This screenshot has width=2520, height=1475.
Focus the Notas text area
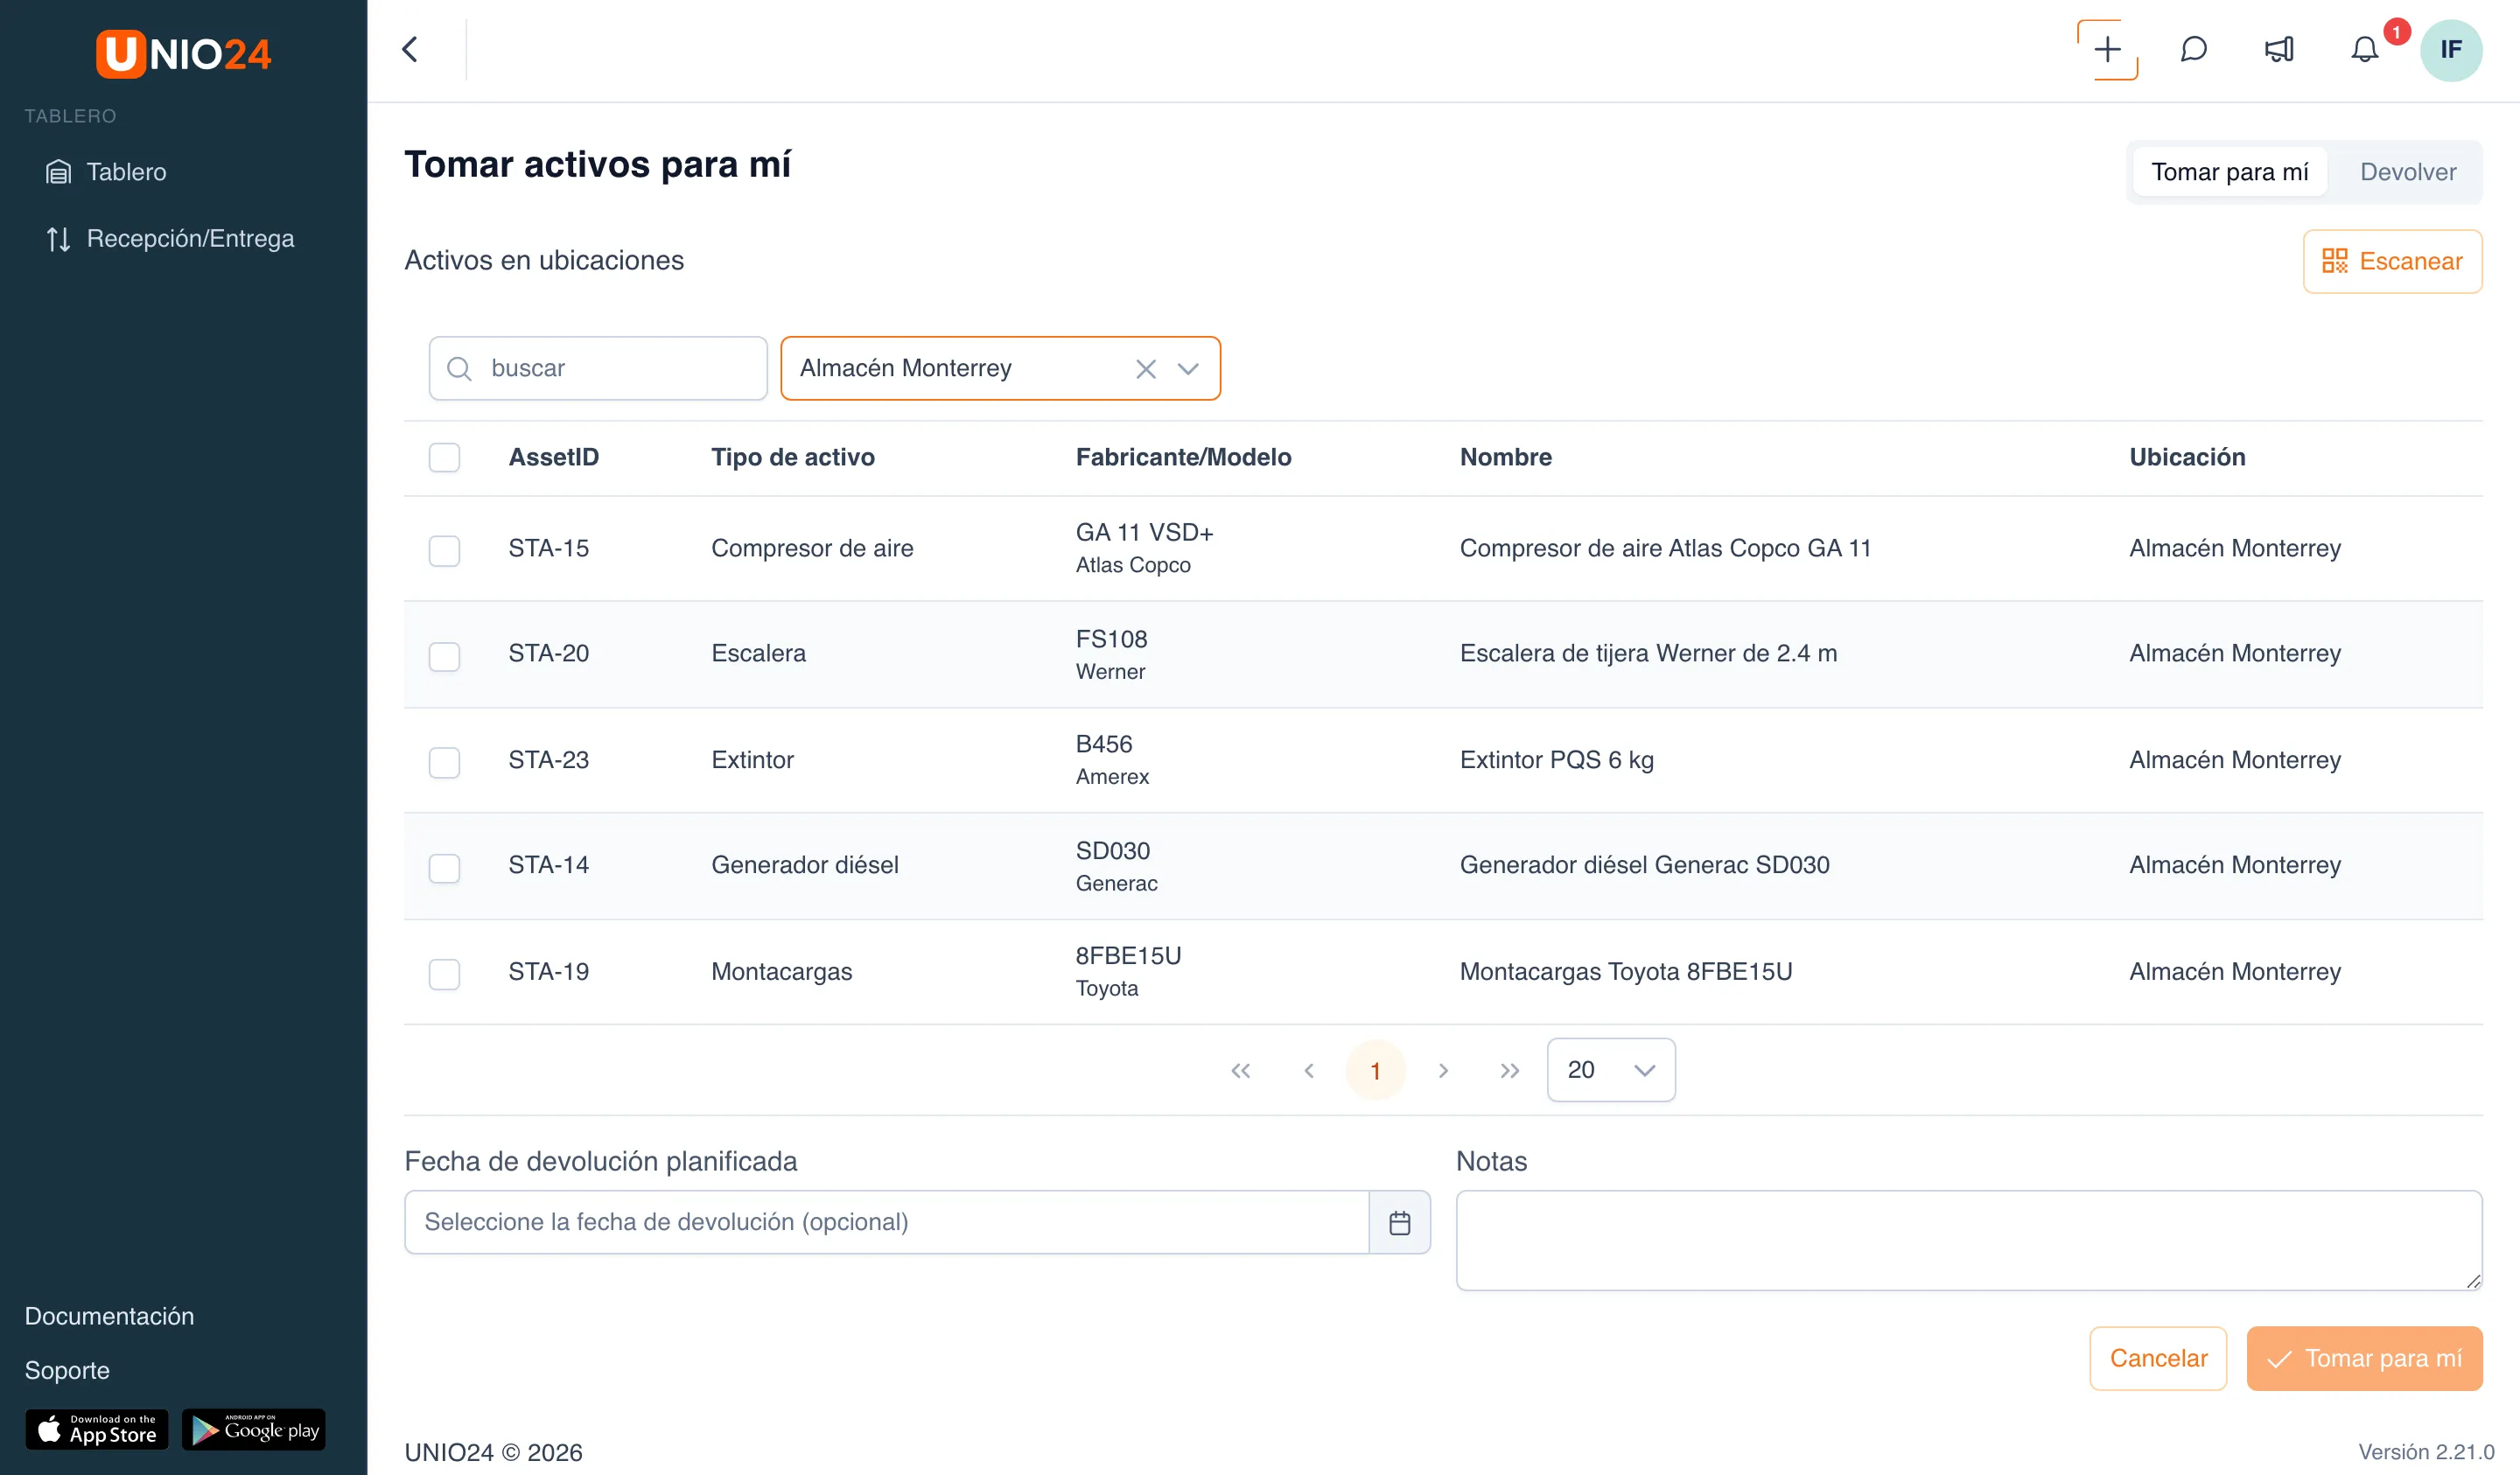(1969, 1240)
